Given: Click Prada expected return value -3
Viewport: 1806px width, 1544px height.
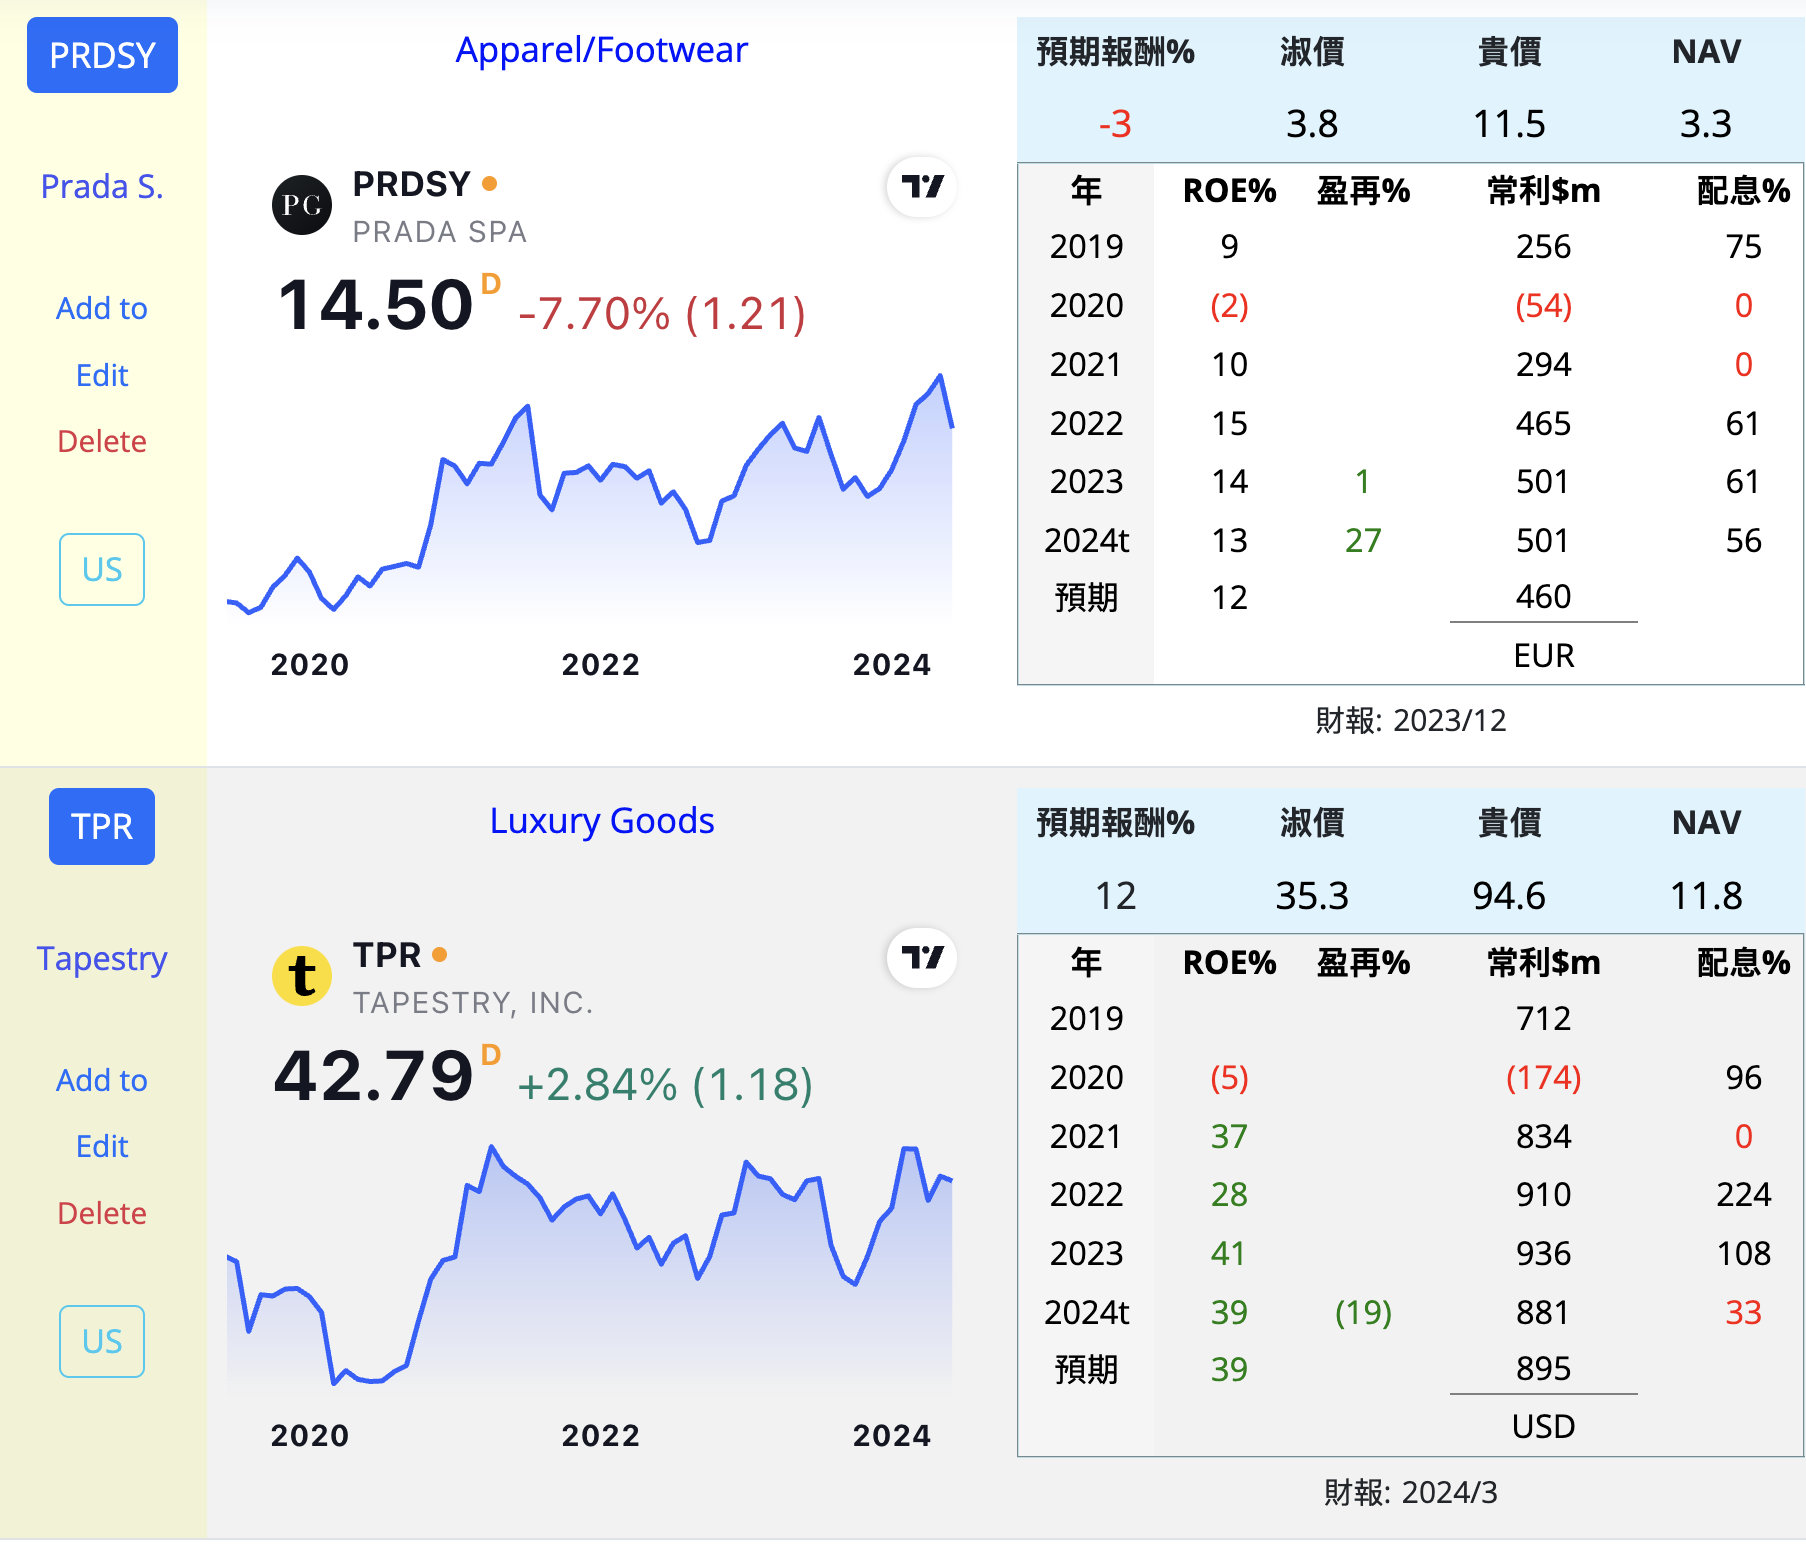Looking at the screenshot, I should [1115, 124].
